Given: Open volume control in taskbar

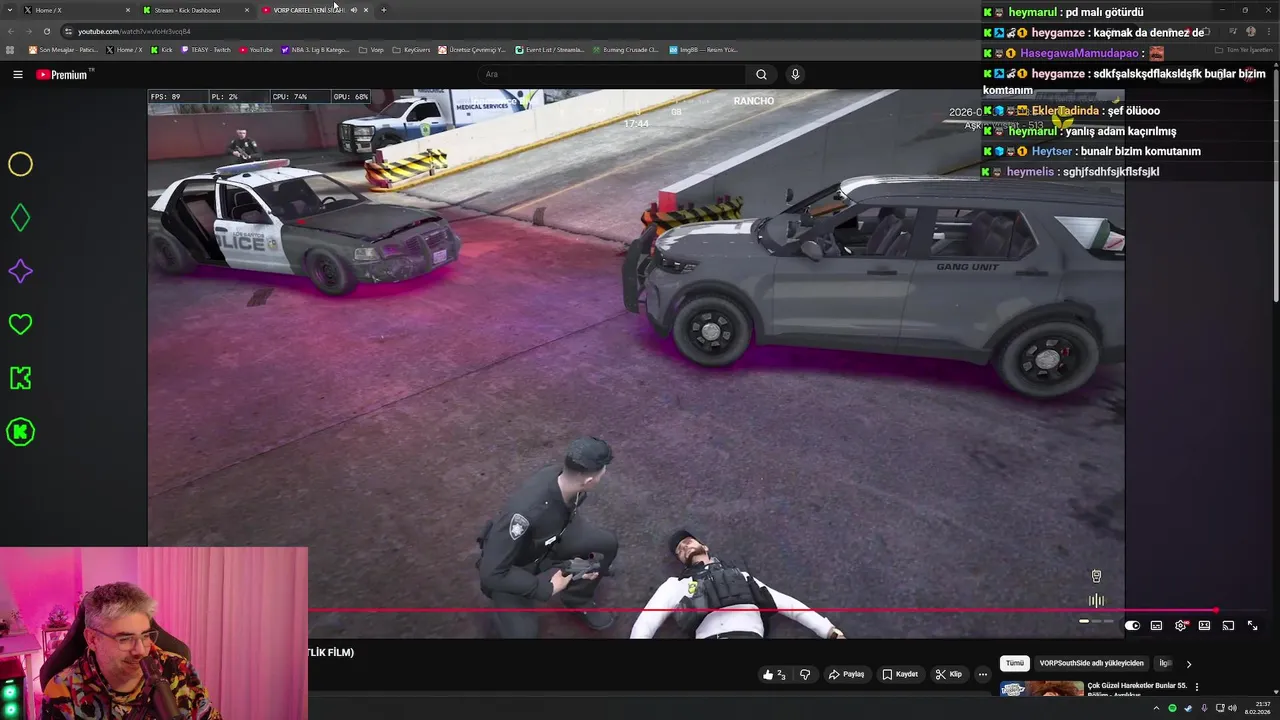Looking at the screenshot, I should pyautogui.click(x=1232, y=708).
